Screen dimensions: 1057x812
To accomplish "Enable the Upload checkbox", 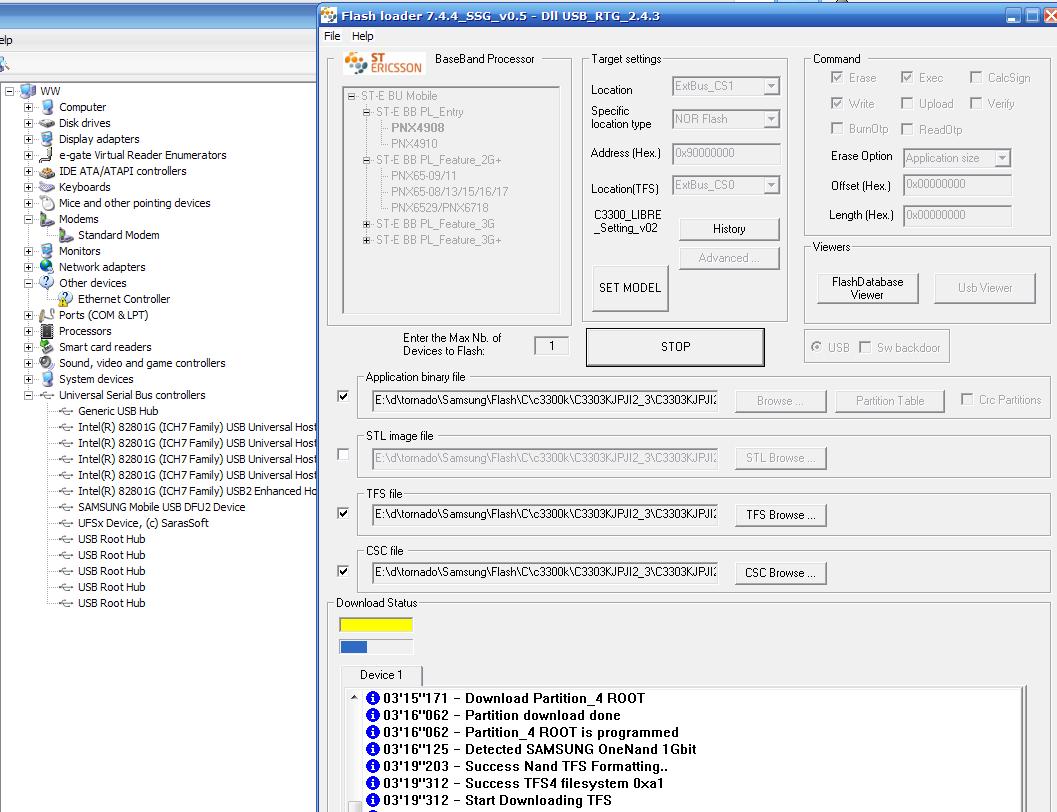I will tap(907, 103).
